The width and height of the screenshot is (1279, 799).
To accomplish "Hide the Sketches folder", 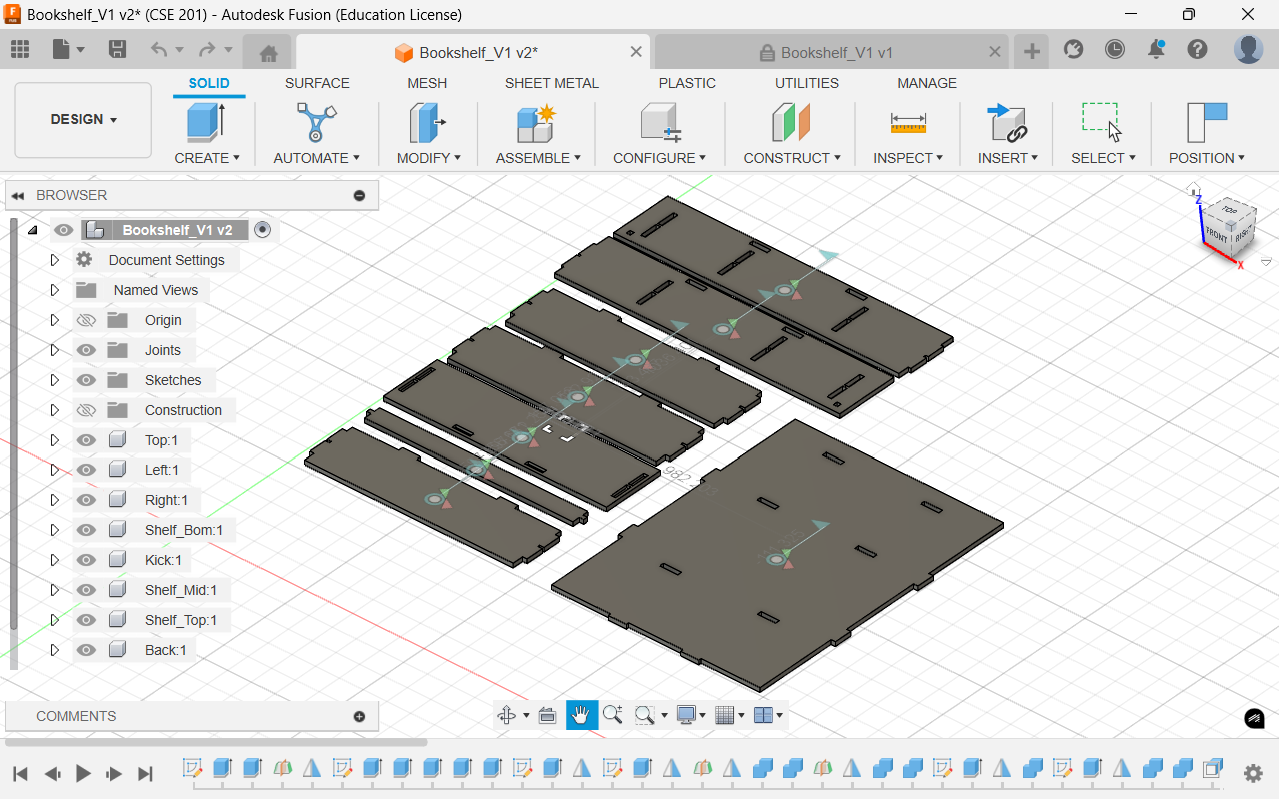I will point(86,380).
